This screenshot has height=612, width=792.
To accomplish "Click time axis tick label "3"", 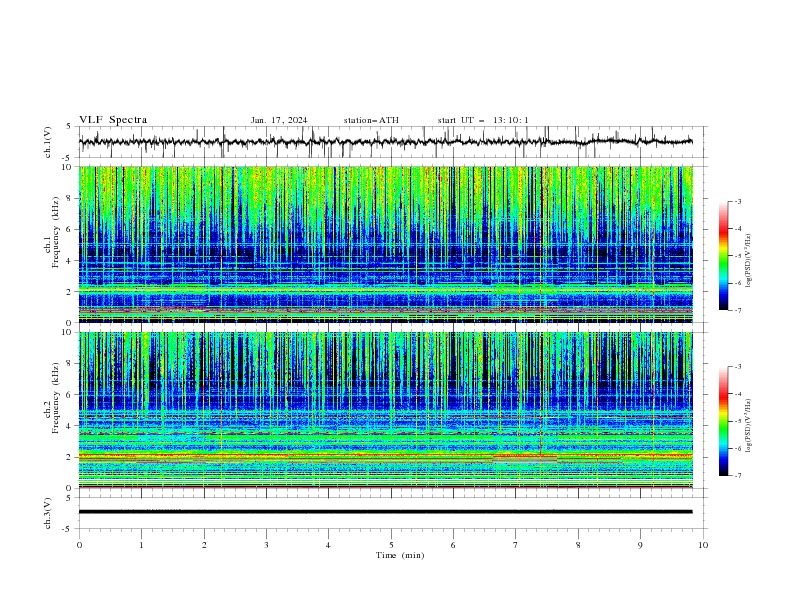I will point(266,545).
